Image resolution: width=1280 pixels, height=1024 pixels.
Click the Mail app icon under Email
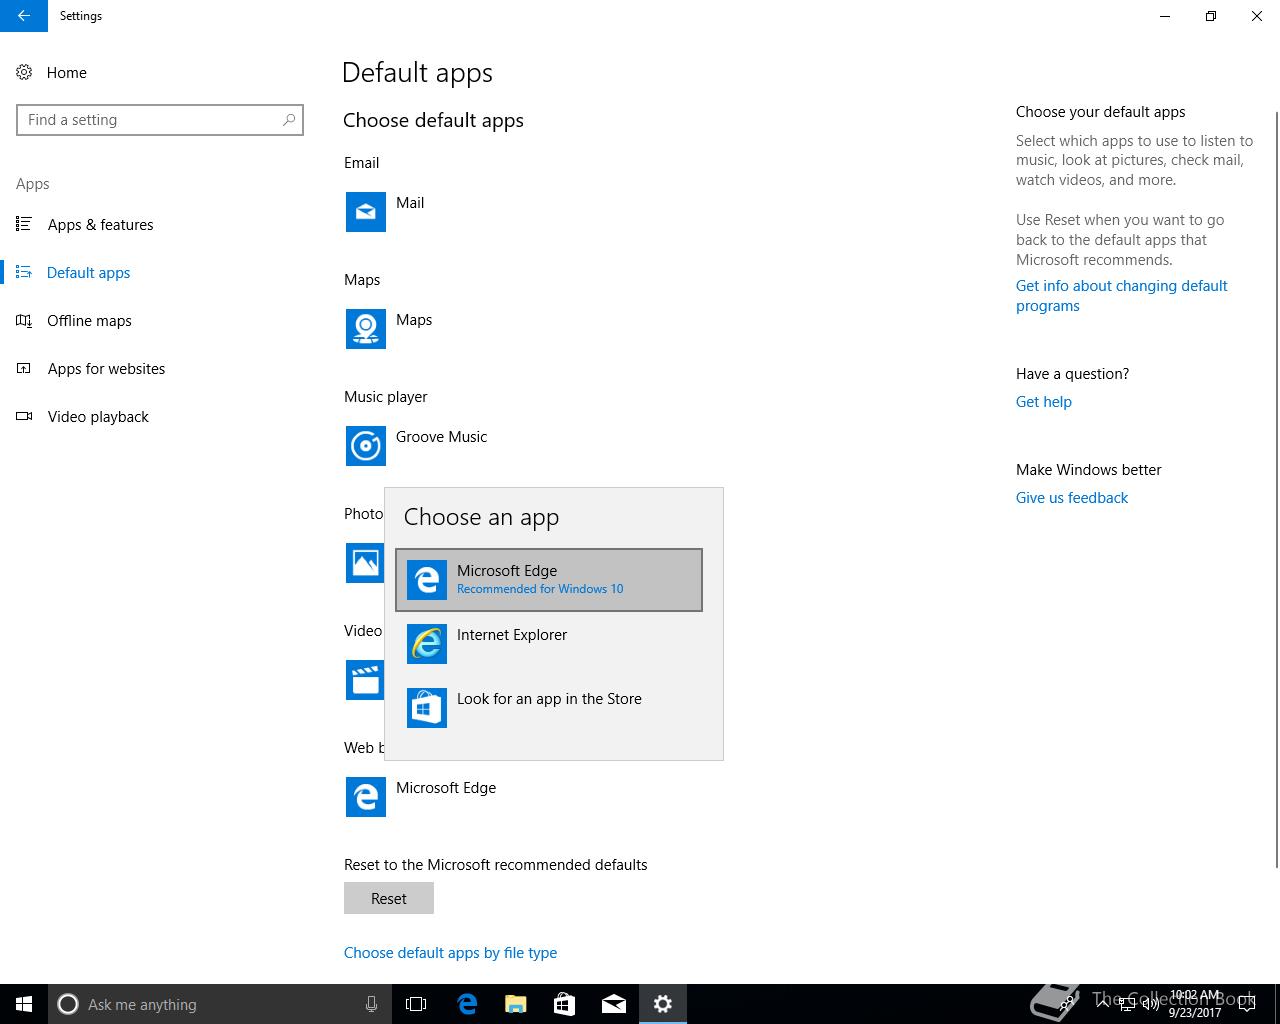pos(365,212)
